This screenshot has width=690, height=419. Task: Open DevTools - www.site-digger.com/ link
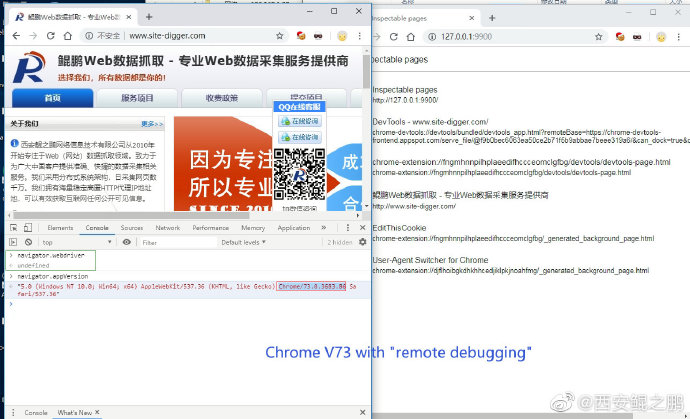(x=430, y=122)
